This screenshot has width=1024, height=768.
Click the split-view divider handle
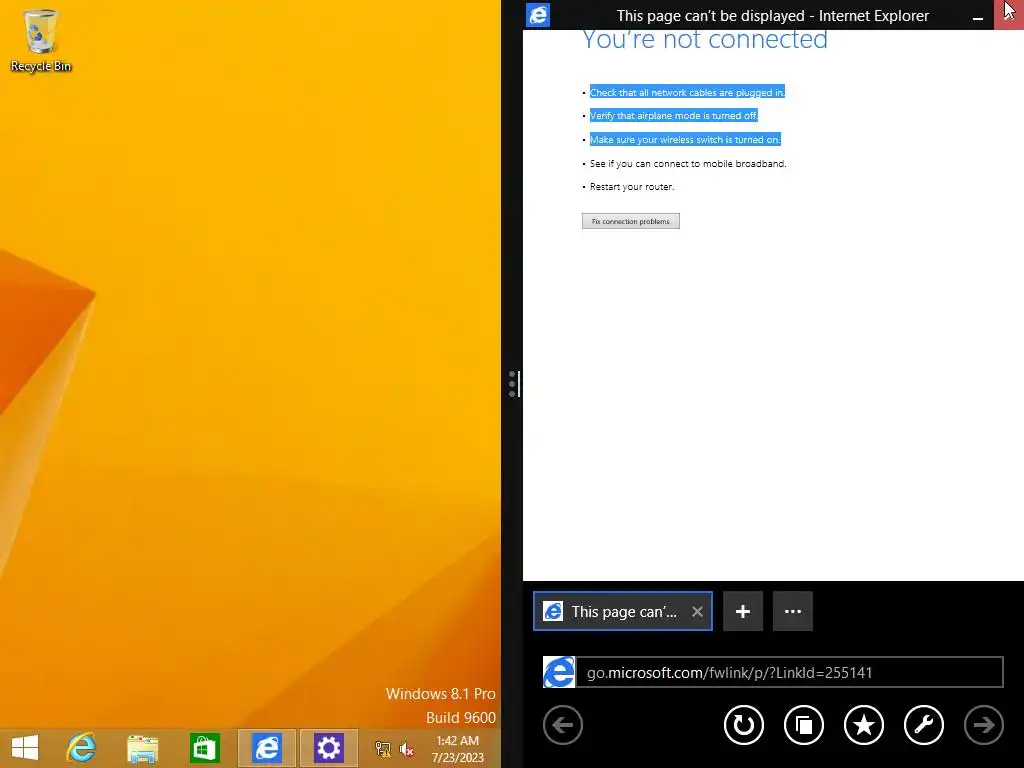(x=513, y=384)
